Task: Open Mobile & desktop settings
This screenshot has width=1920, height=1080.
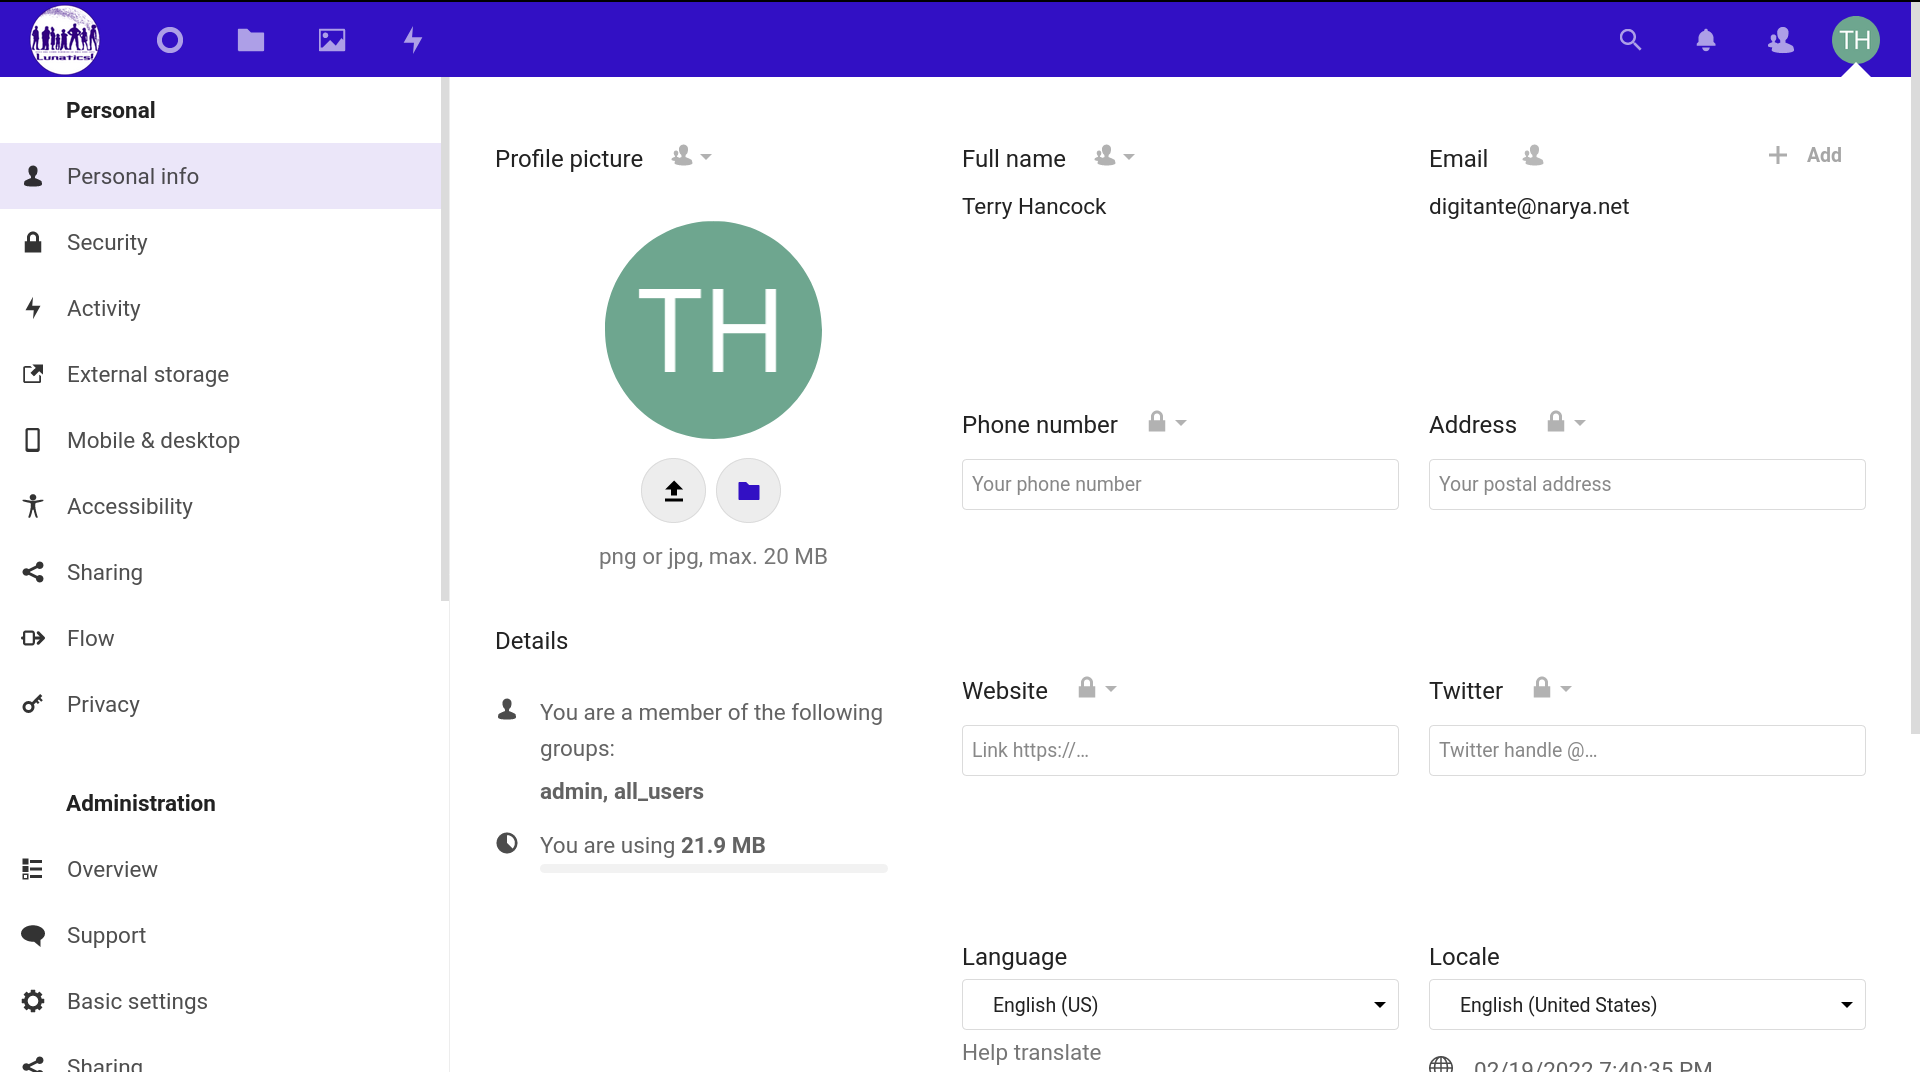Action: 153,440
